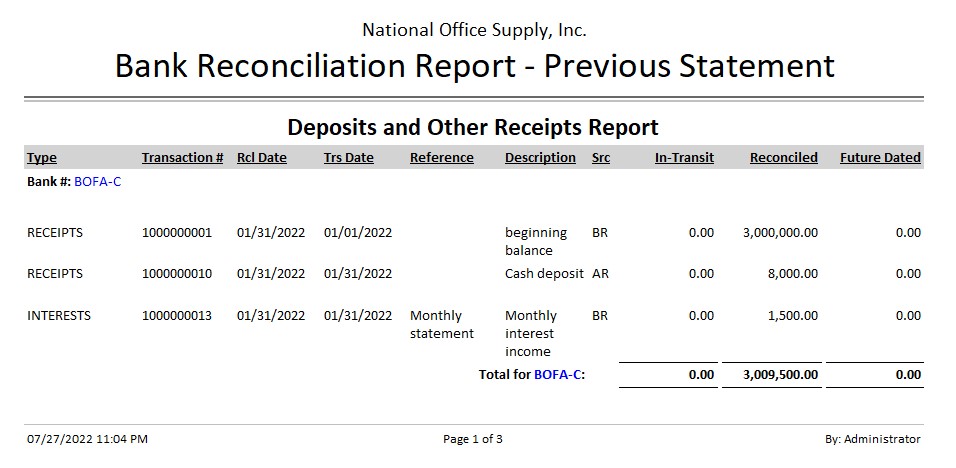Screen dimensions: 956x468
Task: Click the Type column header
Action: click(42, 158)
